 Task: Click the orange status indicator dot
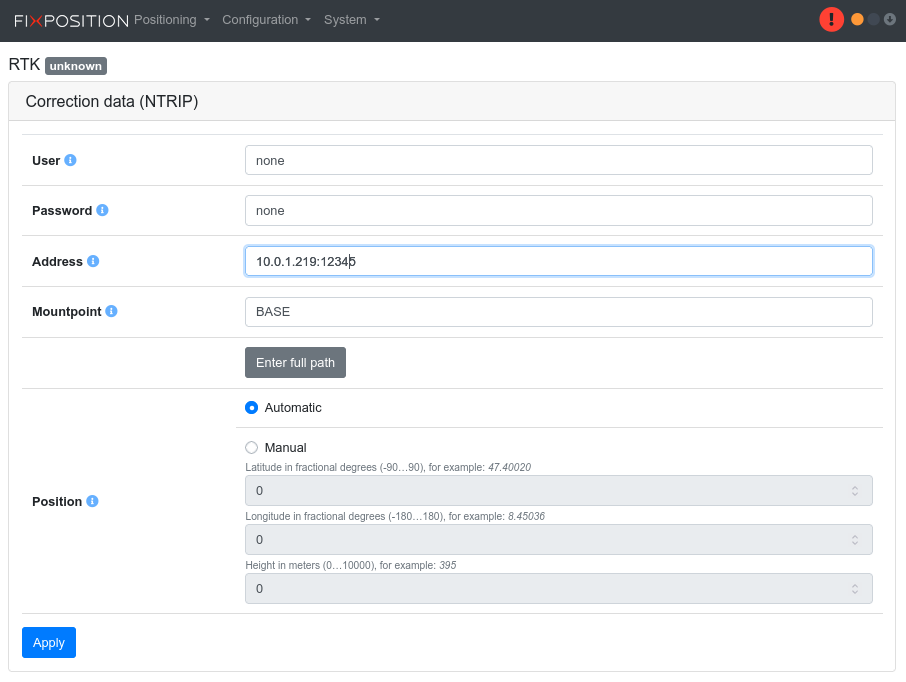tap(857, 19)
